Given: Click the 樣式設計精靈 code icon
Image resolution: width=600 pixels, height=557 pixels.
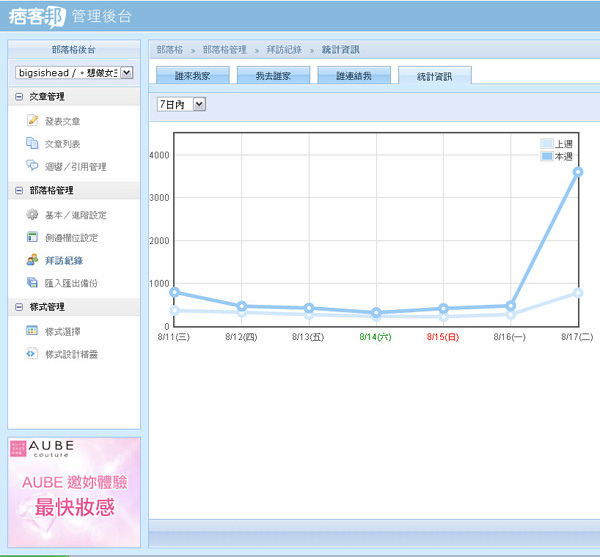Looking at the screenshot, I should click(32, 354).
